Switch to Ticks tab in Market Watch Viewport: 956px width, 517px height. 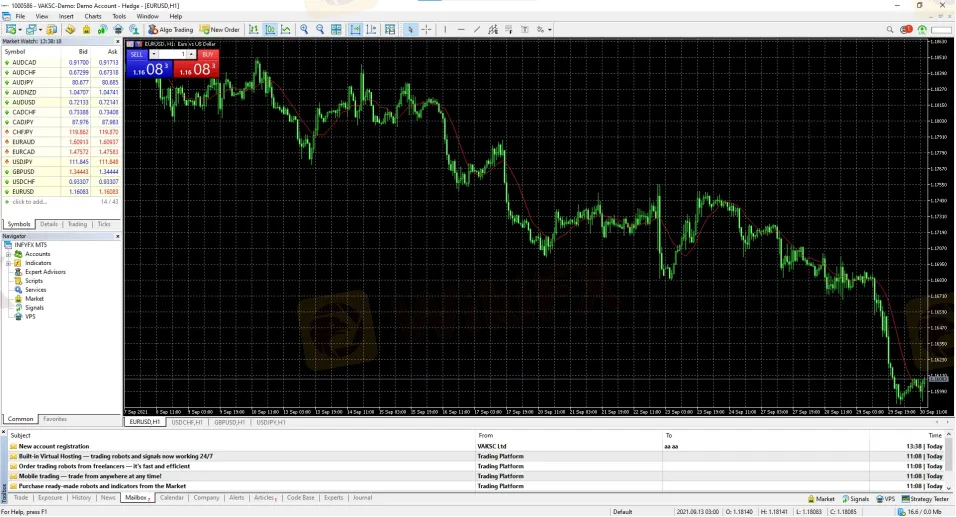tap(104, 224)
